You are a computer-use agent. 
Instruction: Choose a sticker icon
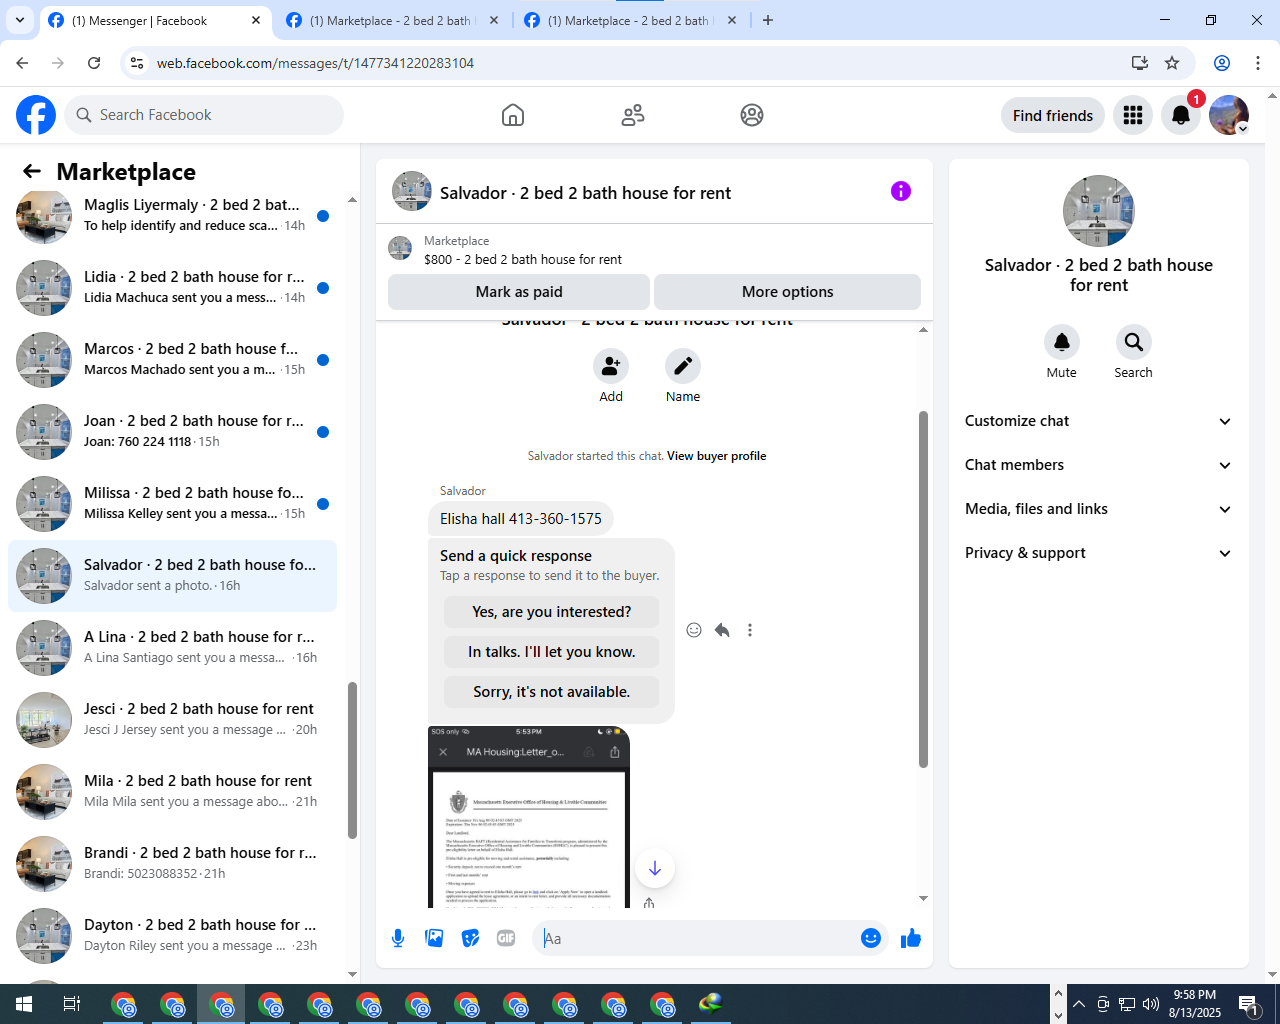[x=470, y=938]
